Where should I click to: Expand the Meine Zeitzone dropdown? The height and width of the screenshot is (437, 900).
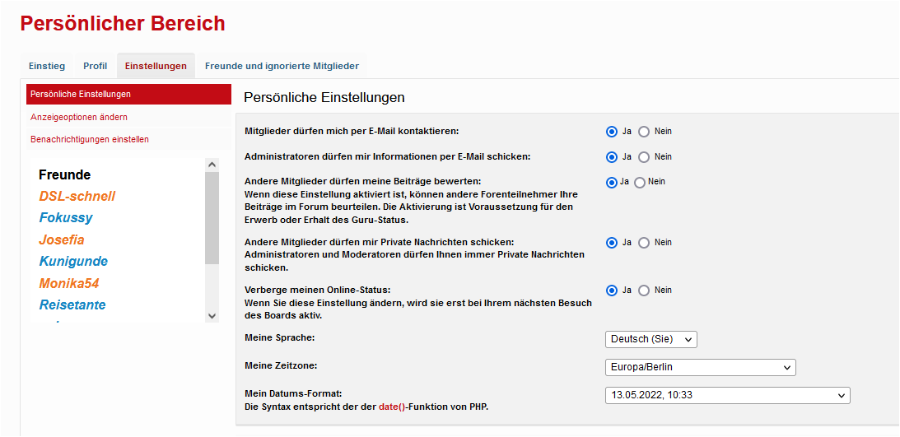[x=700, y=367]
